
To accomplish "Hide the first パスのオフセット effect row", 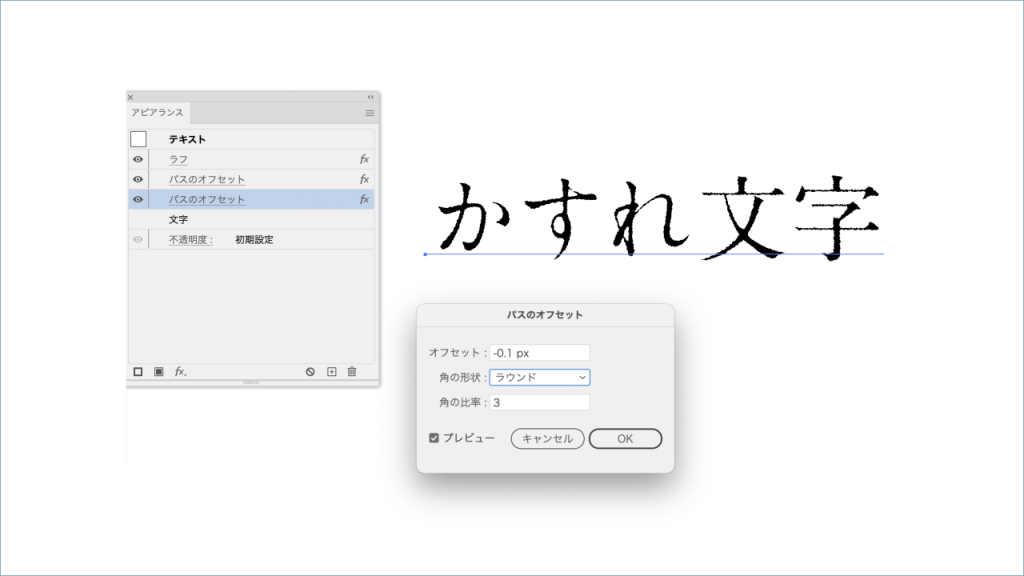I will click(138, 180).
